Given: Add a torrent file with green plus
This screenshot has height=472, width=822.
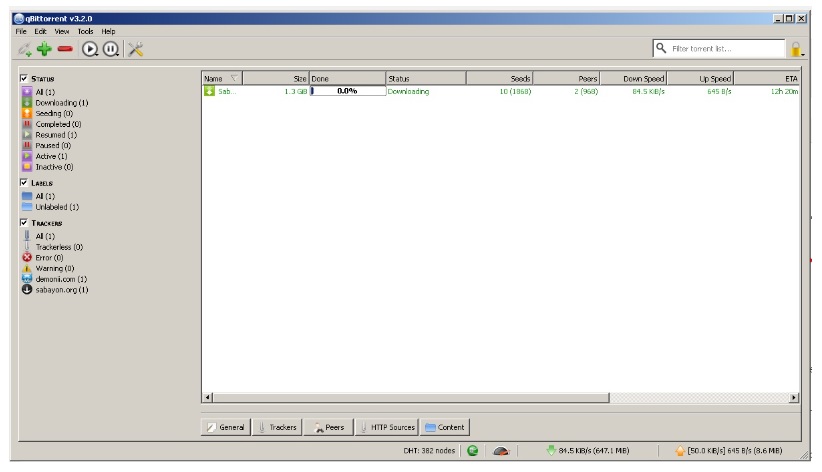Looking at the screenshot, I should pyautogui.click(x=44, y=49).
